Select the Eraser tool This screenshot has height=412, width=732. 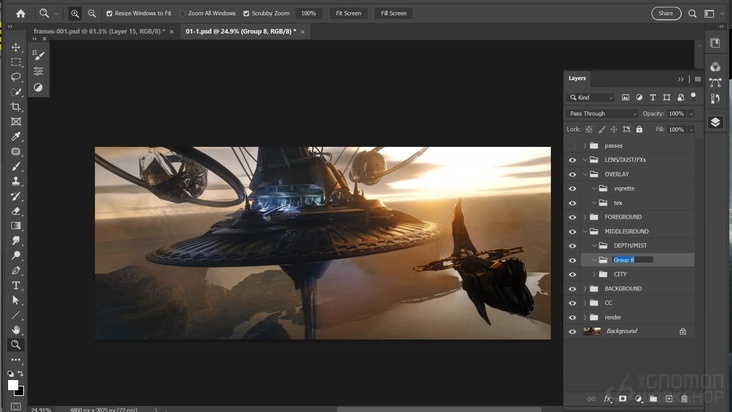point(16,211)
